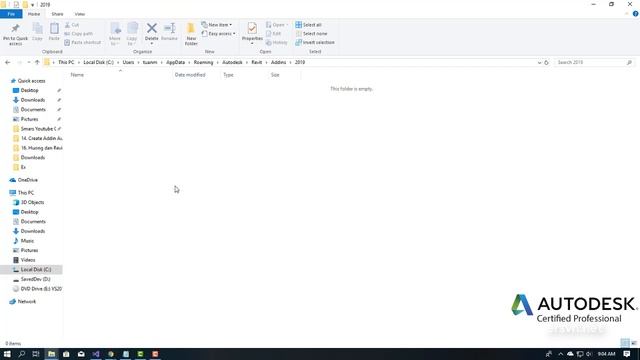The width and height of the screenshot is (640, 360).
Task: Open 3D Objects in navigation pane
Action: 32,202
